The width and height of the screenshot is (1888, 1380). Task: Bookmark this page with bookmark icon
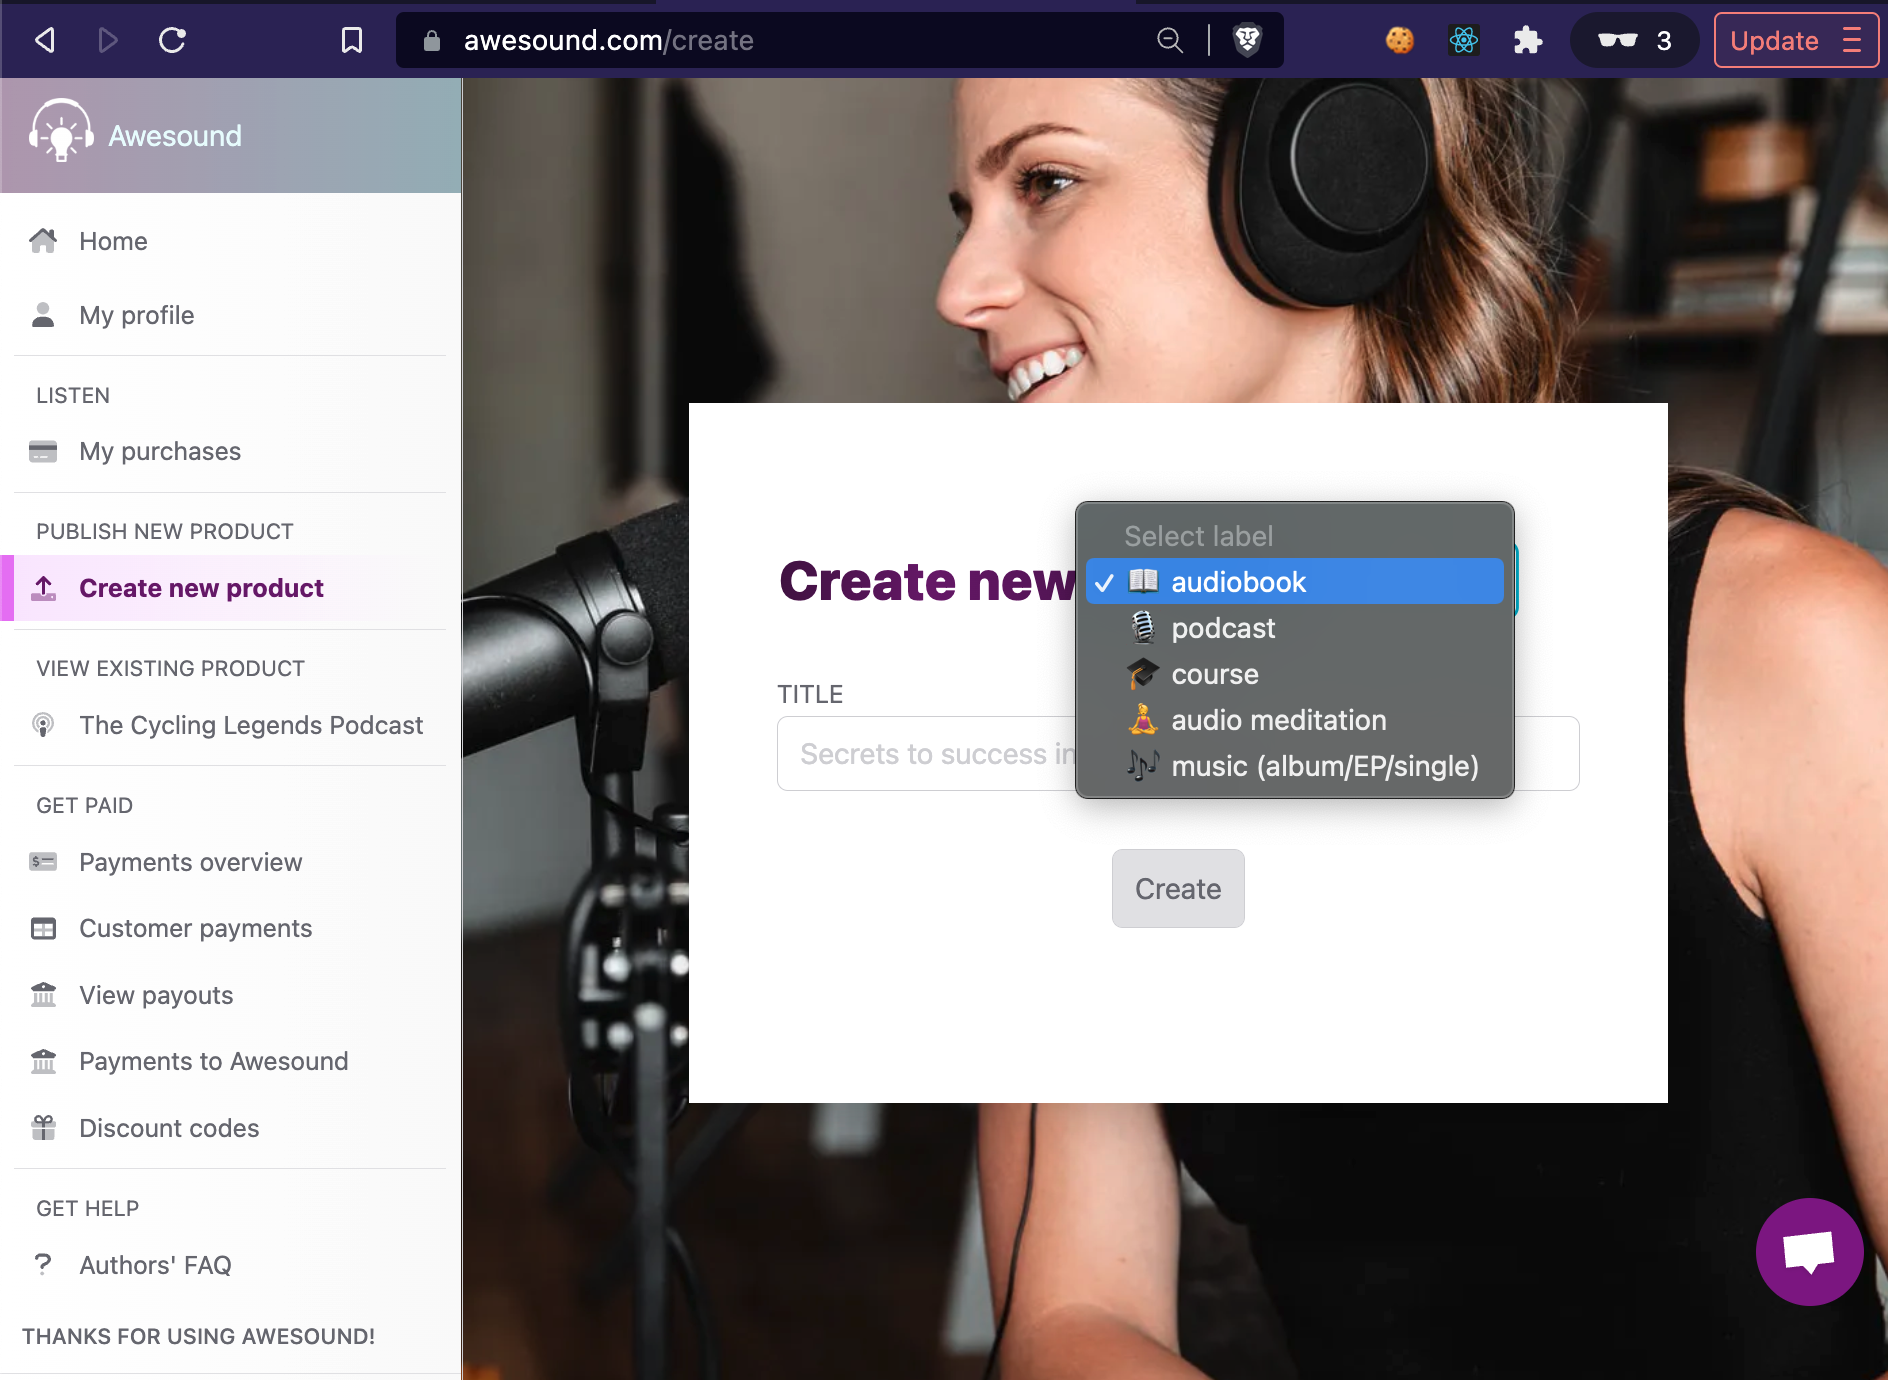coord(351,40)
